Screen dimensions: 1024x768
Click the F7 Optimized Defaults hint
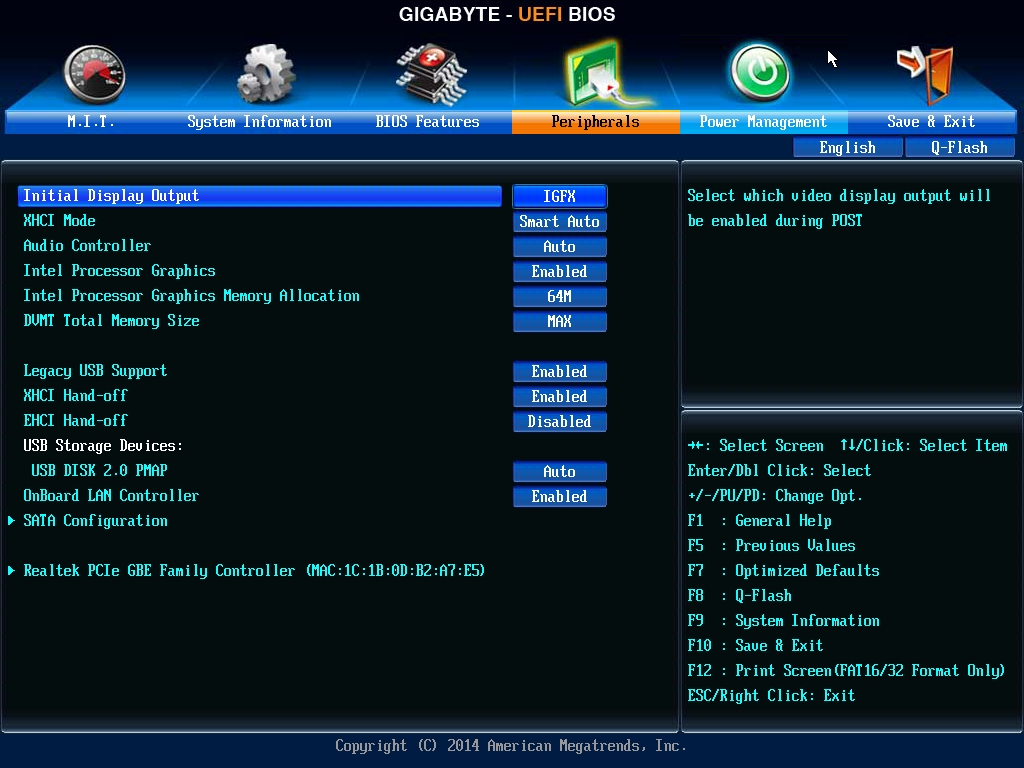point(783,570)
